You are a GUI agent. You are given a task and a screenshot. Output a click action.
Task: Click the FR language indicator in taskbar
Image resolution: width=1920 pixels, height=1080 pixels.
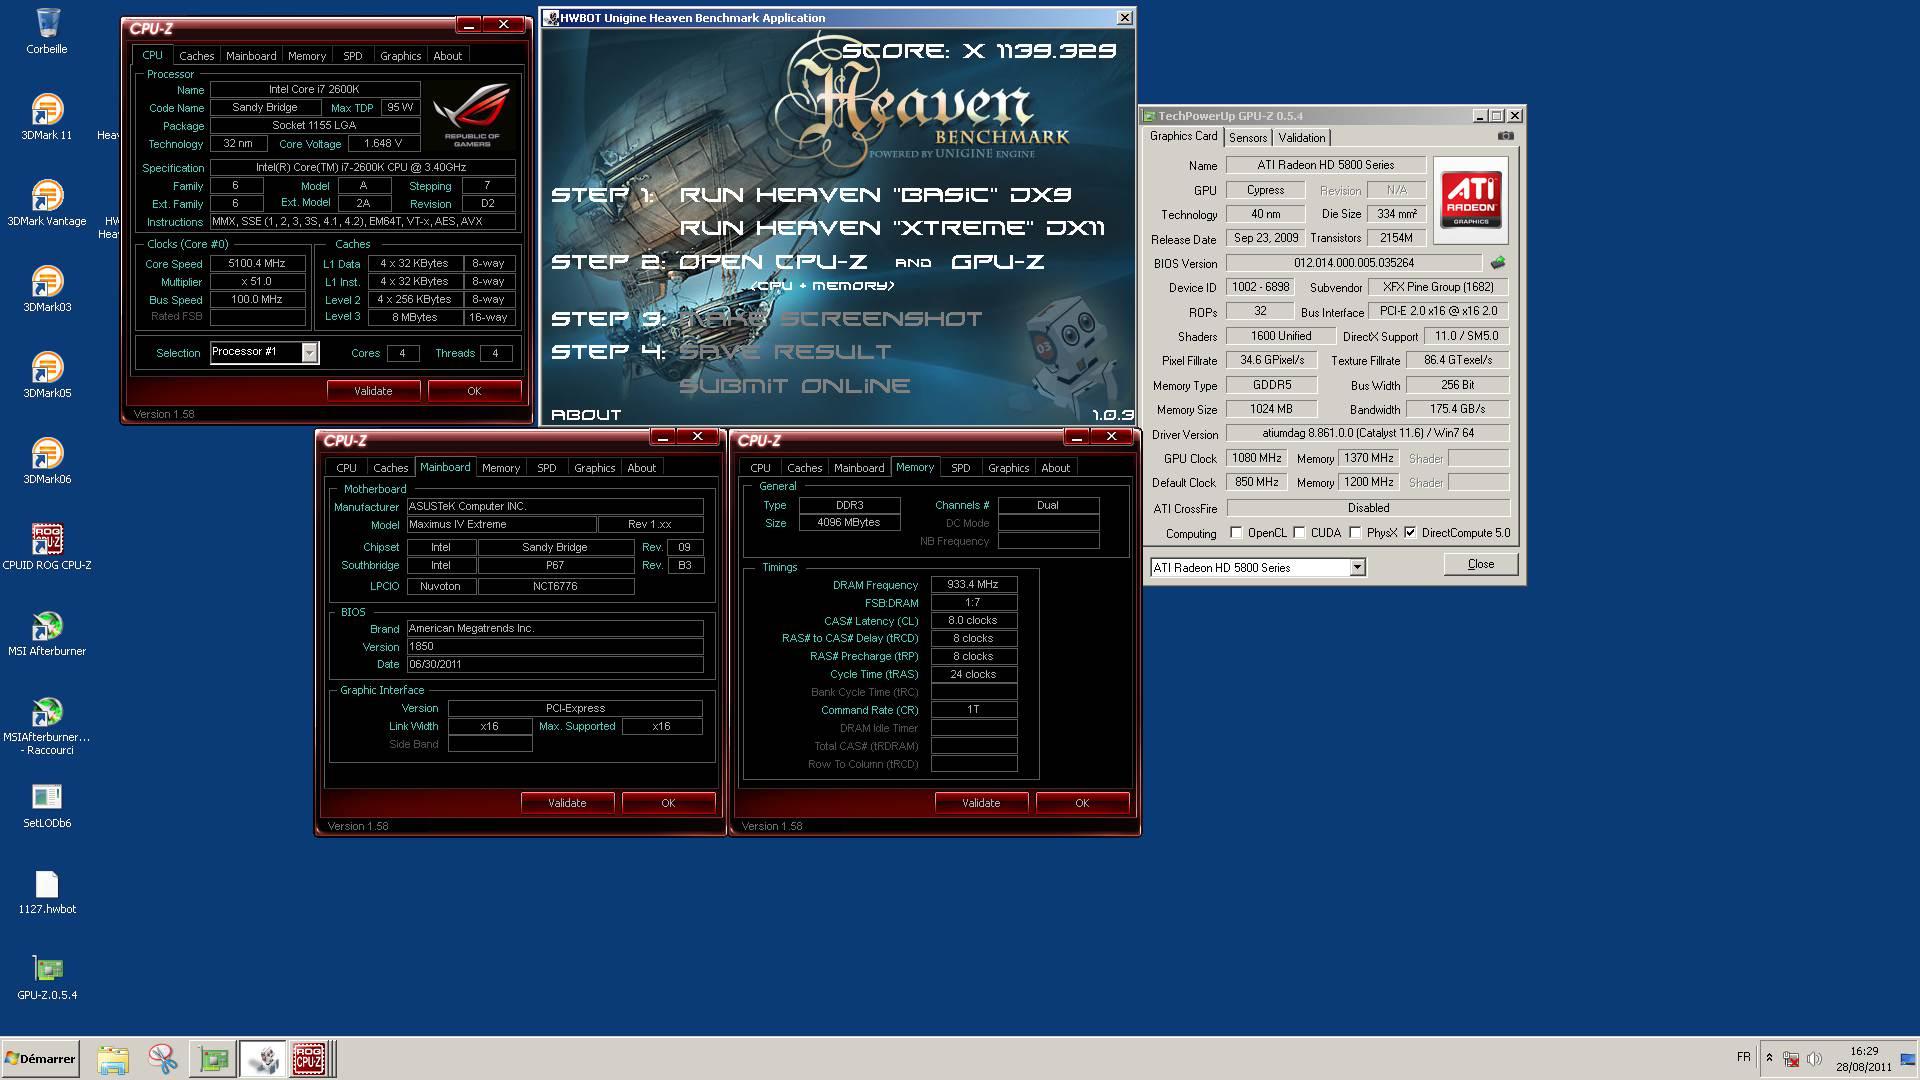[1744, 1057]
